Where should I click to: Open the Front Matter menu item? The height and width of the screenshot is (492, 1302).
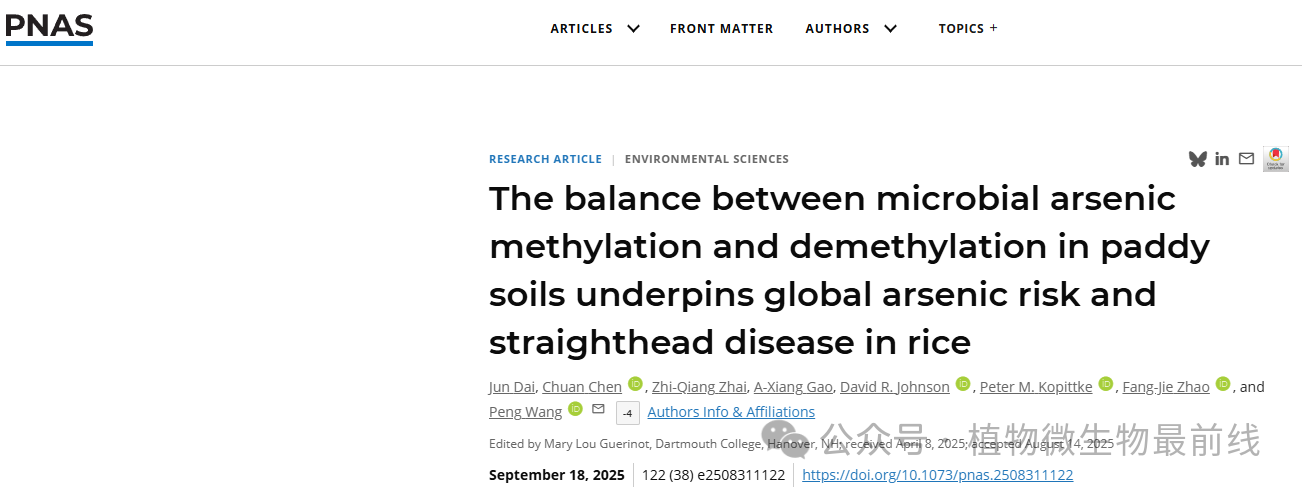[x=721, y=29]
